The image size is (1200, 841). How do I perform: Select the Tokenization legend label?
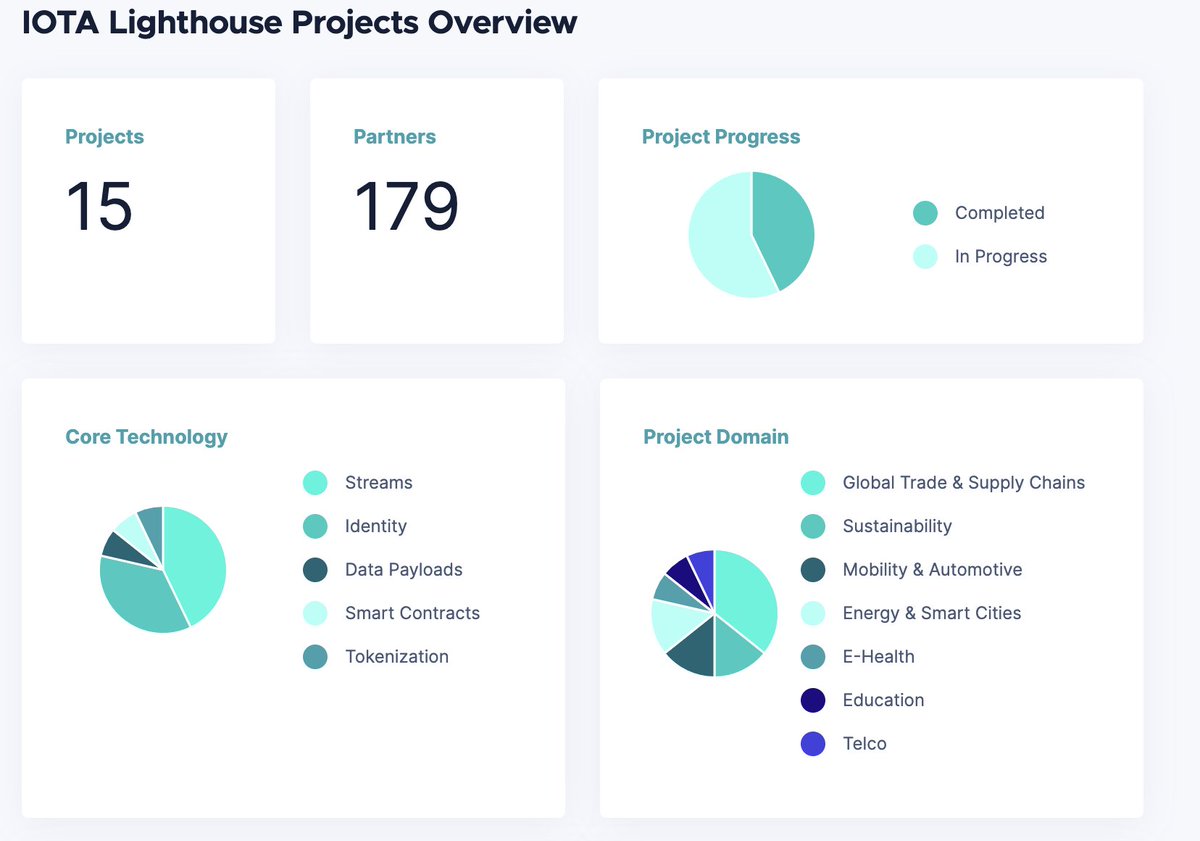(x=397, y=656)
